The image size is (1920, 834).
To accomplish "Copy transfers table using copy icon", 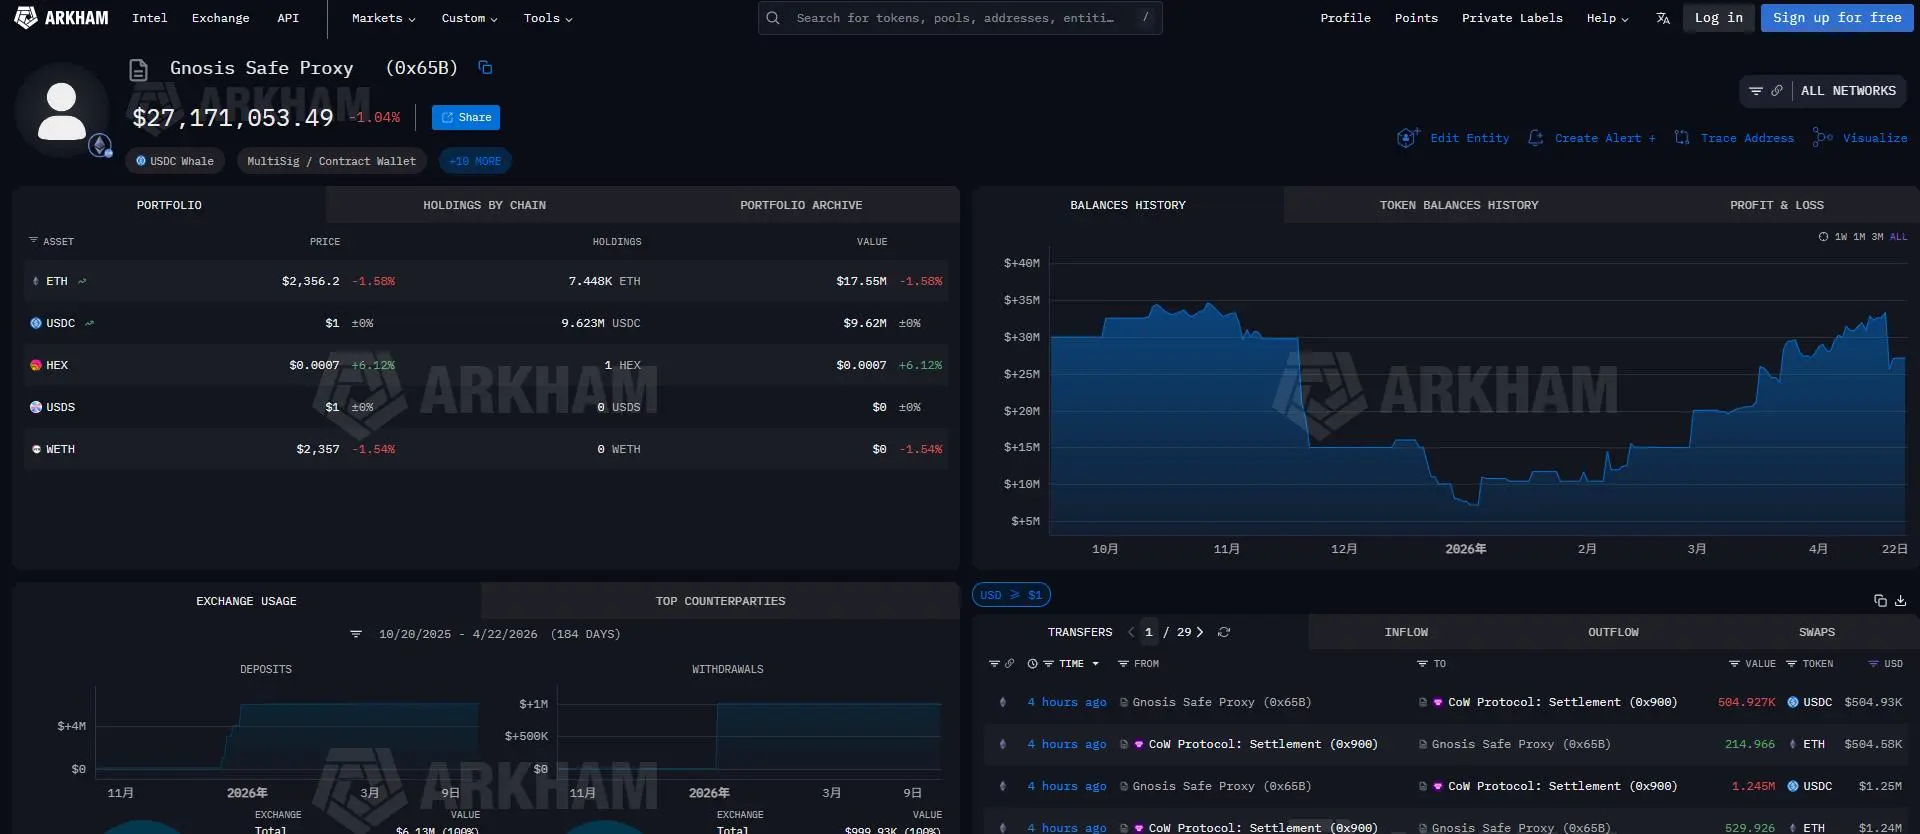I will pos(1879,600).
